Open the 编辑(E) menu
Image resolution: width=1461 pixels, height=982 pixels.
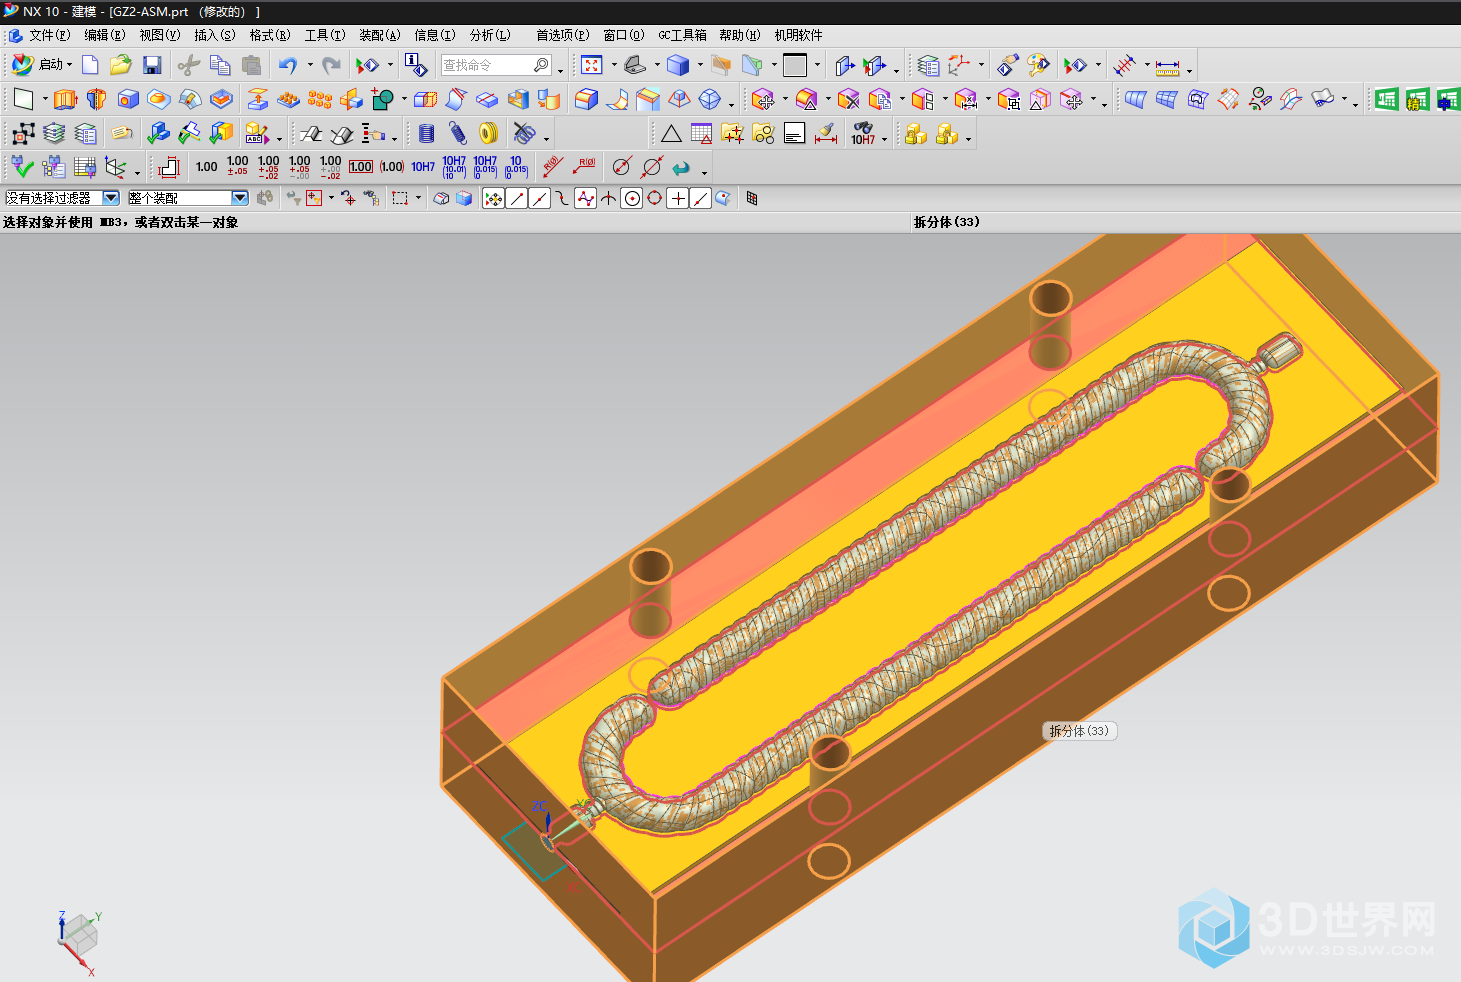click(x=105, y=35)
